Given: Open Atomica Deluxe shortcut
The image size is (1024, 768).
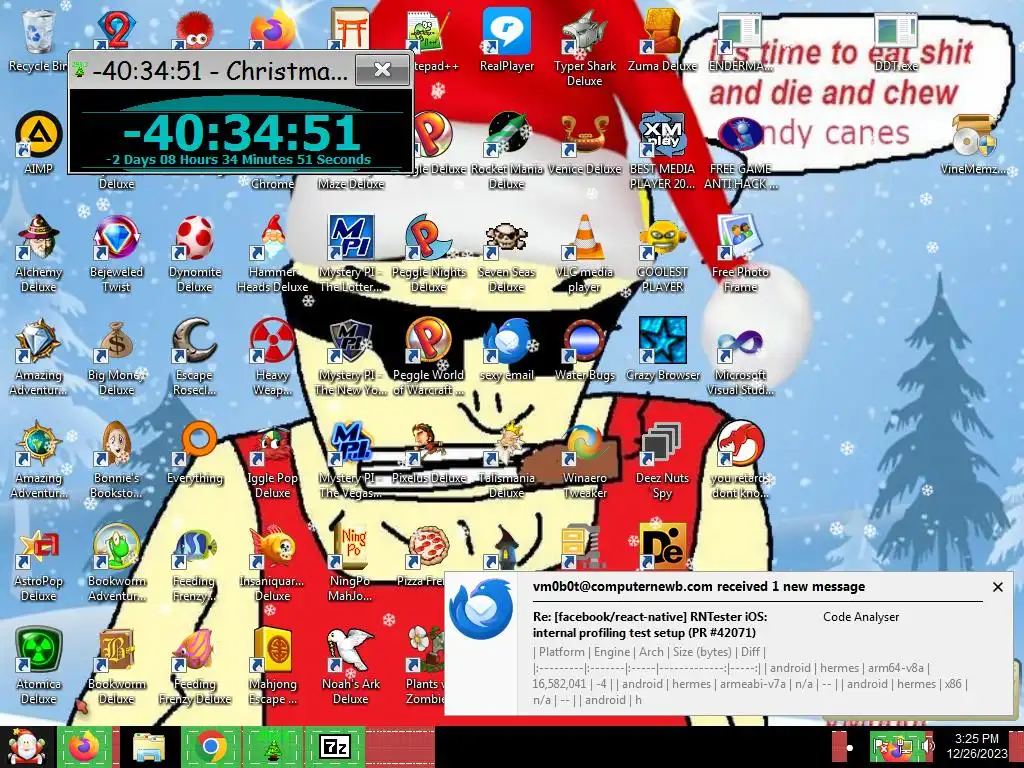Looking at the screenshot, I should tap(38, 650).
